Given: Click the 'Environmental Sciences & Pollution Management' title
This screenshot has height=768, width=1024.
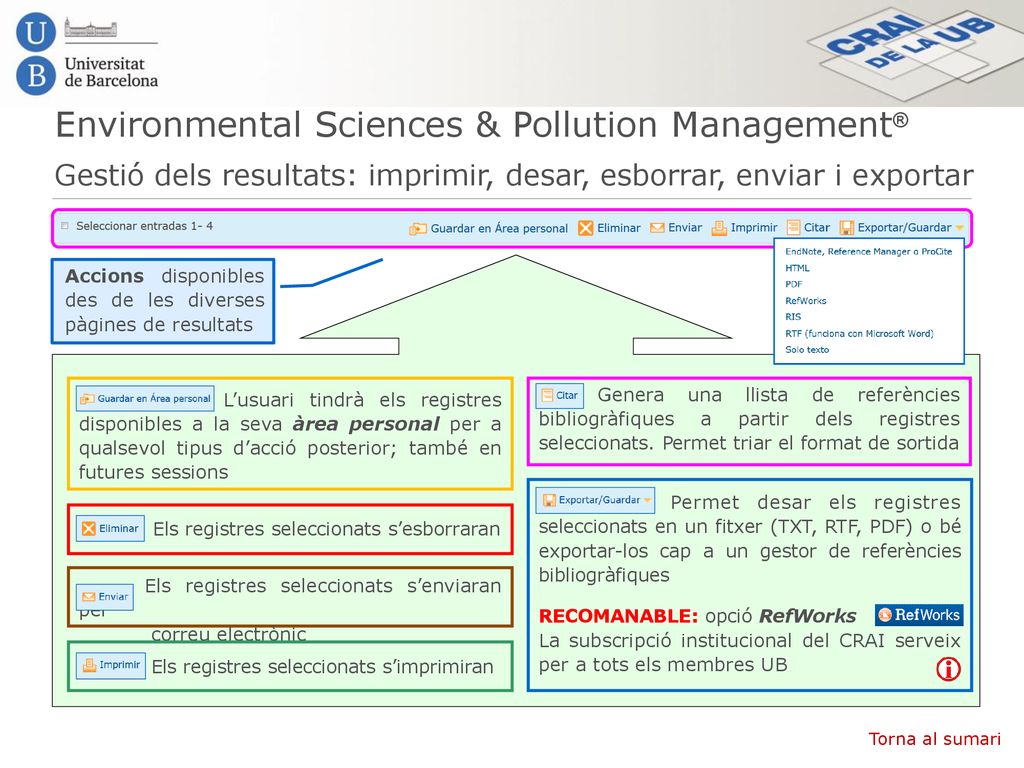Looking at the screenshot, I should (x=482, y=125).
